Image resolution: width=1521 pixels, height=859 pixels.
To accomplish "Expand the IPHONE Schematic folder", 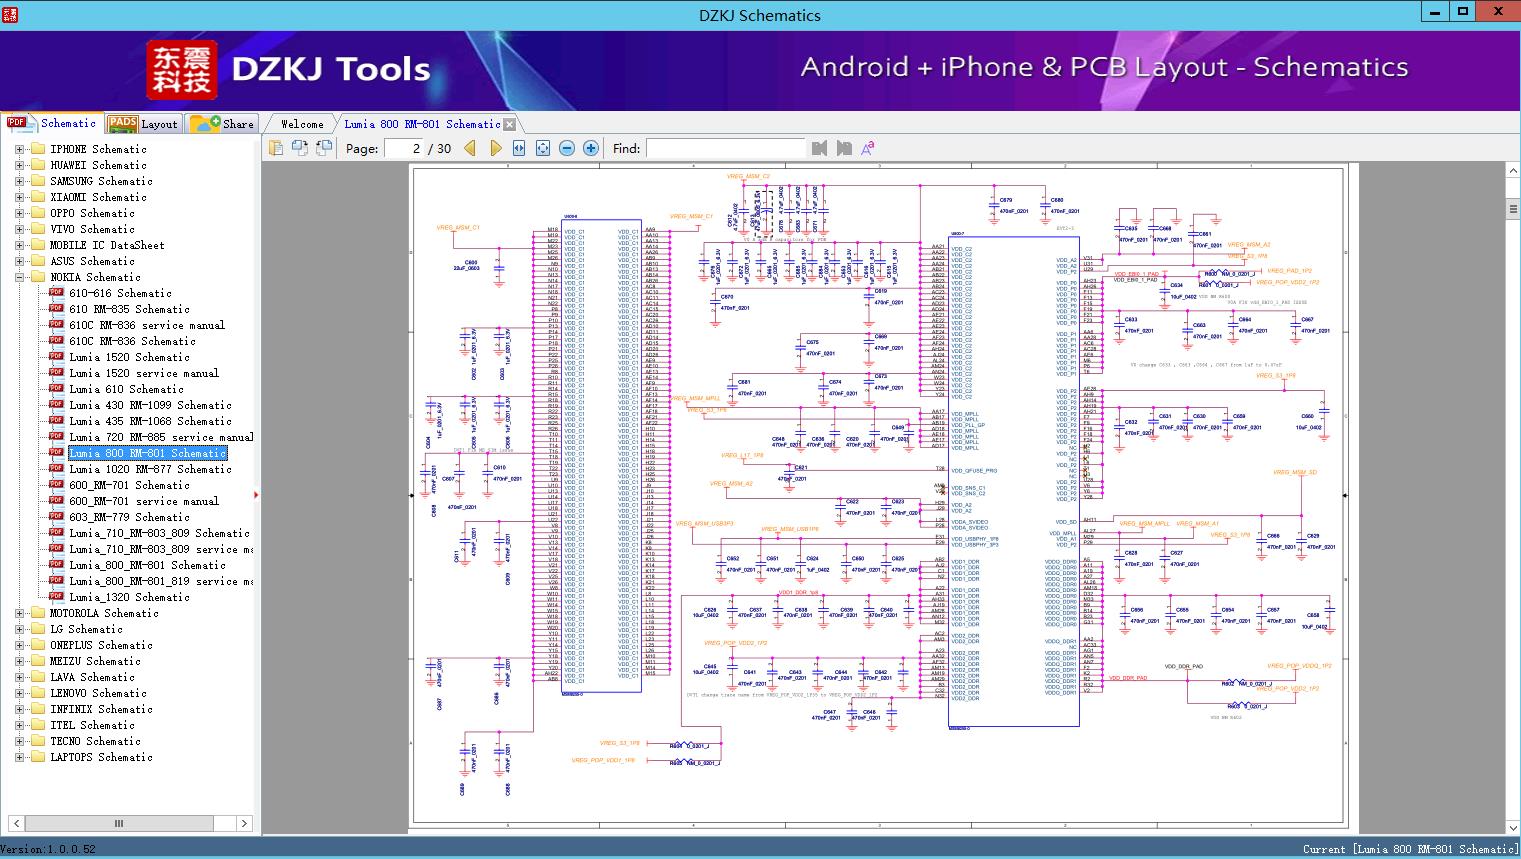I will [19, 149].
